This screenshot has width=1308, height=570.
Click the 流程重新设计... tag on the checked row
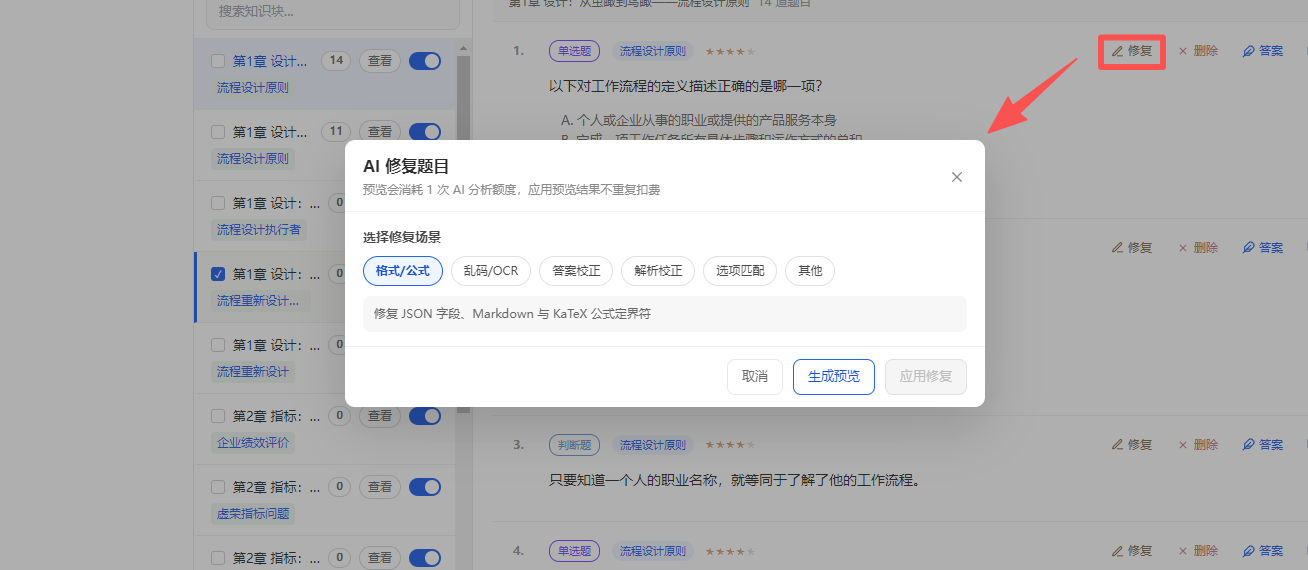tap(258, 300)
